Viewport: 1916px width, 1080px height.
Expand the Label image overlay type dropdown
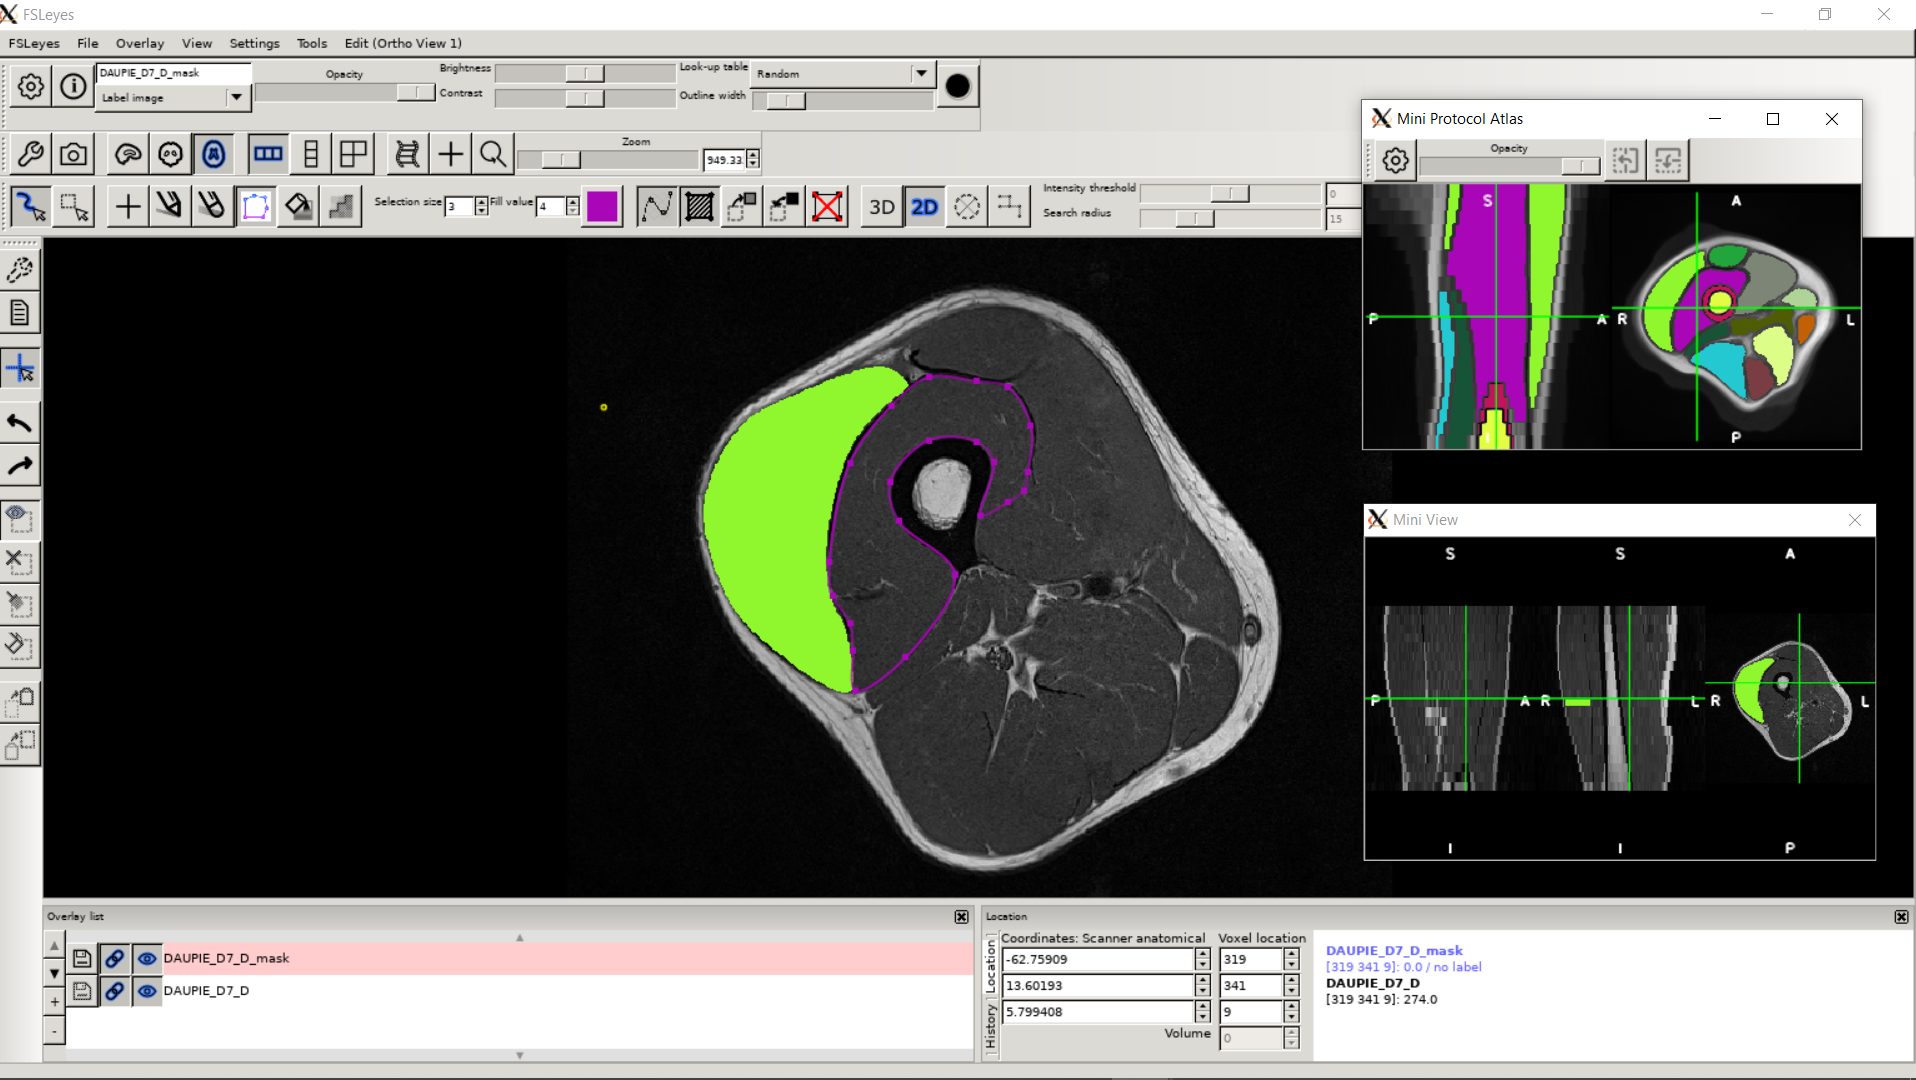point(236,98)
